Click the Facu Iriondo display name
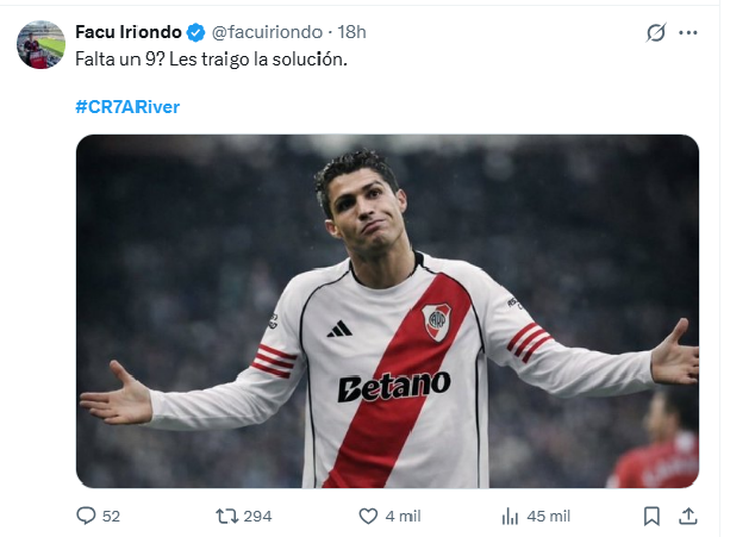 click(x=128, y=32)
